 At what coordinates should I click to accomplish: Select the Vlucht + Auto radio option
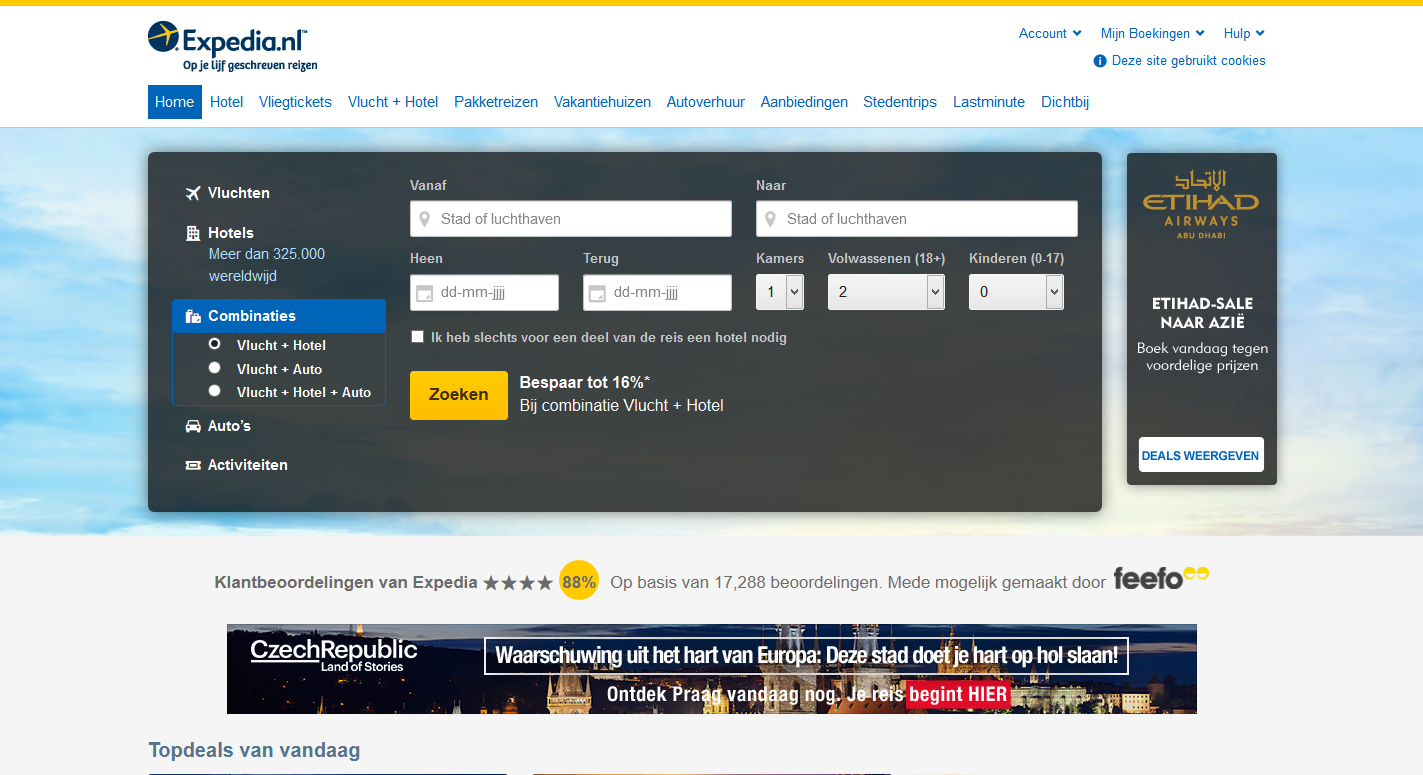(x=214, y=368)
